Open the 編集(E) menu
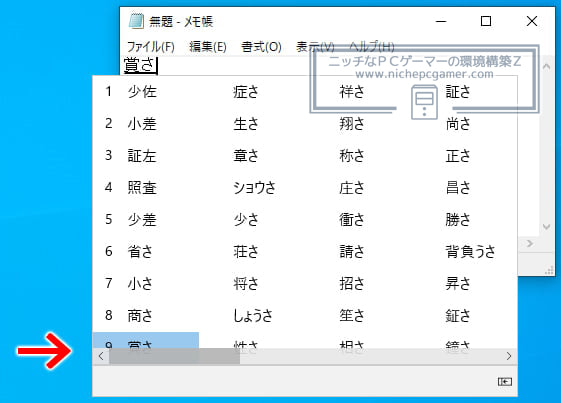Viewport: 561px width, 403px height. click(x=208, y=47)
